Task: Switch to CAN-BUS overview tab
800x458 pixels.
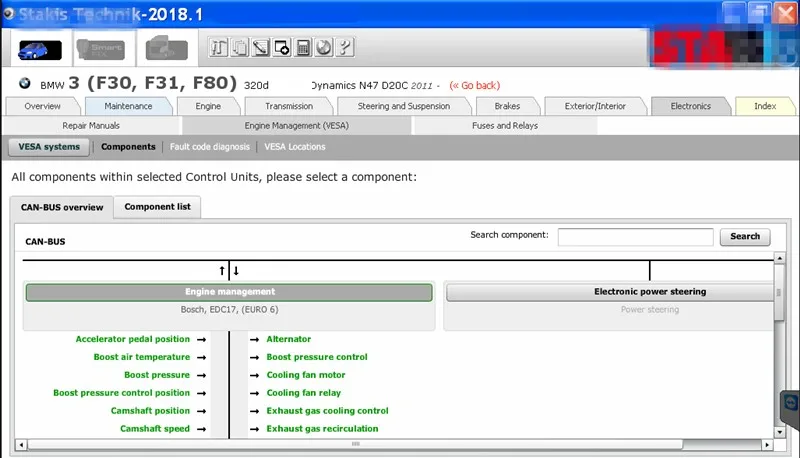Action: (62, 208)
